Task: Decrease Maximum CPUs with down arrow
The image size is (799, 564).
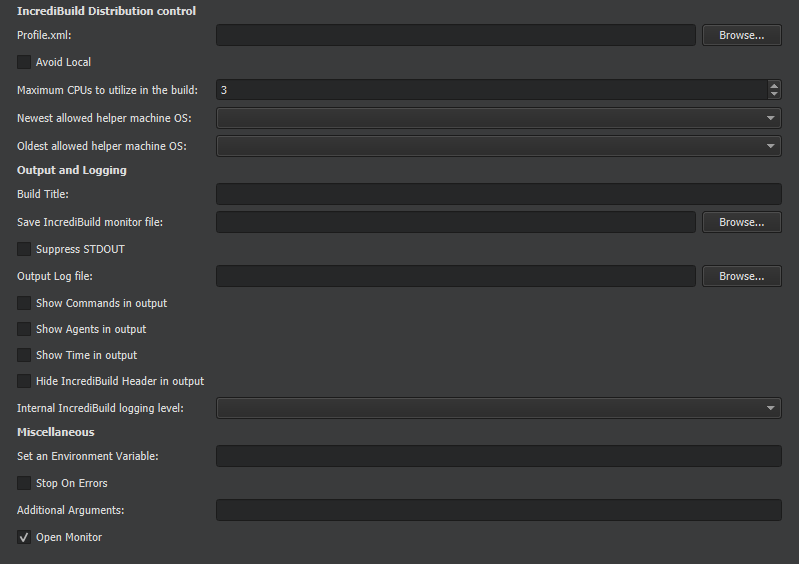Action: point(774,95)
